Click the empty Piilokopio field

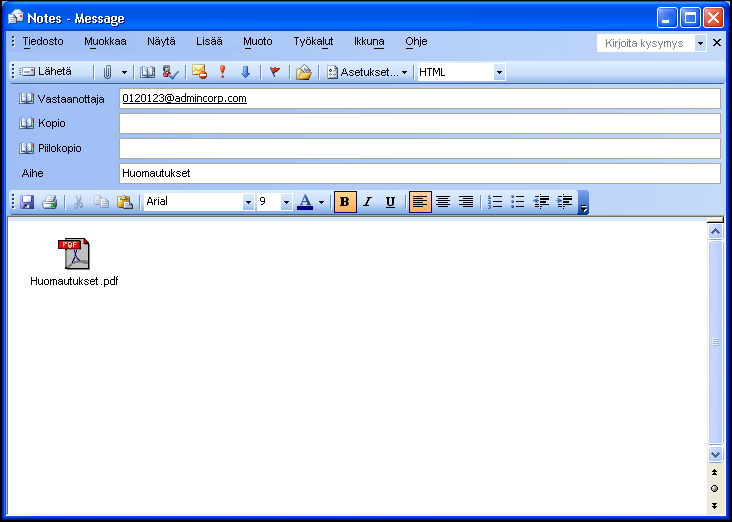(420, 148)
